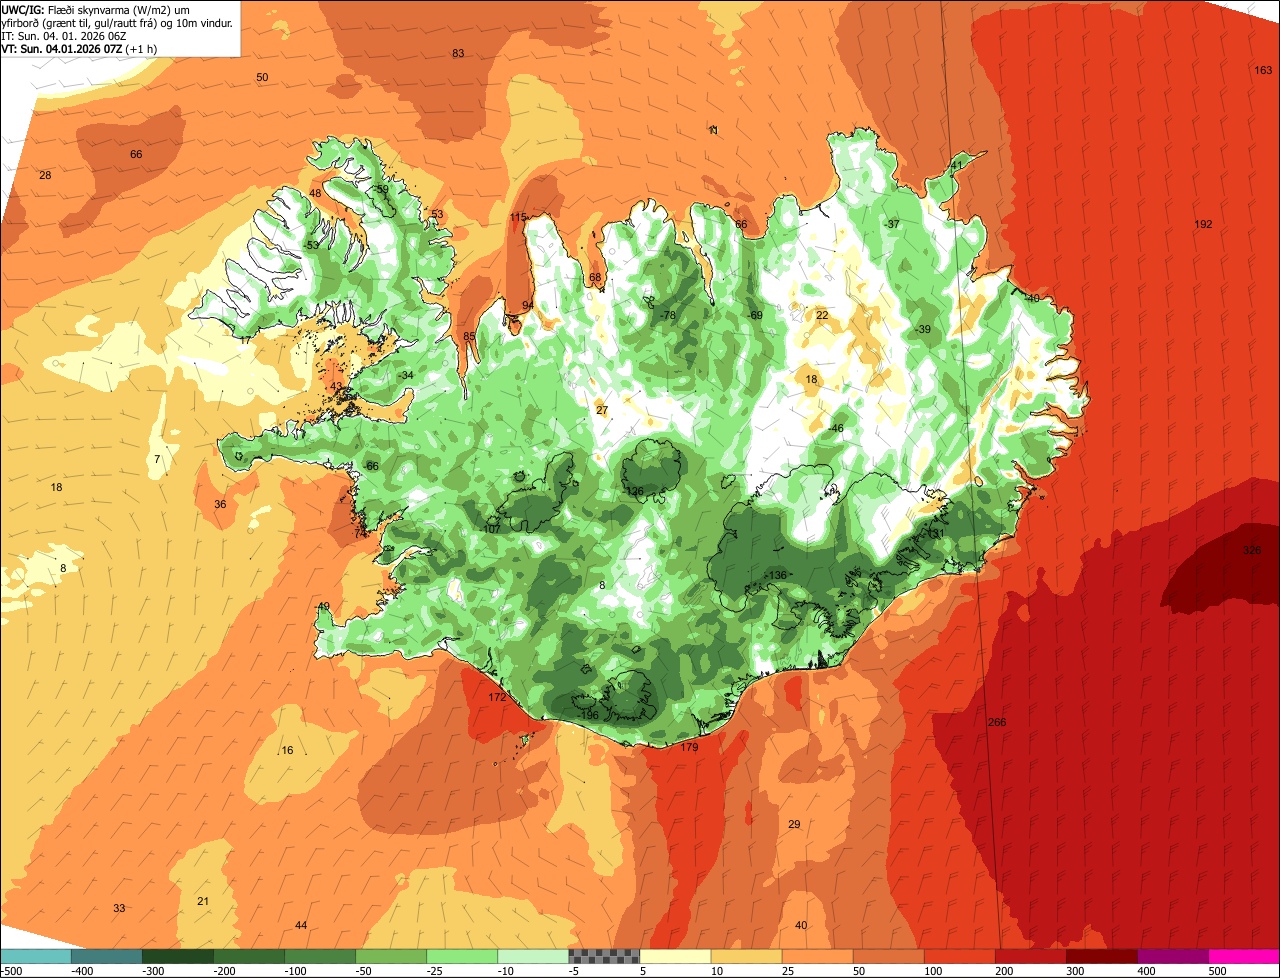Image resolution: width=1280 pixels, height=978 pixels.
Task: Click the -136 value on the large glacier
Action: click(x=776, y=574)
